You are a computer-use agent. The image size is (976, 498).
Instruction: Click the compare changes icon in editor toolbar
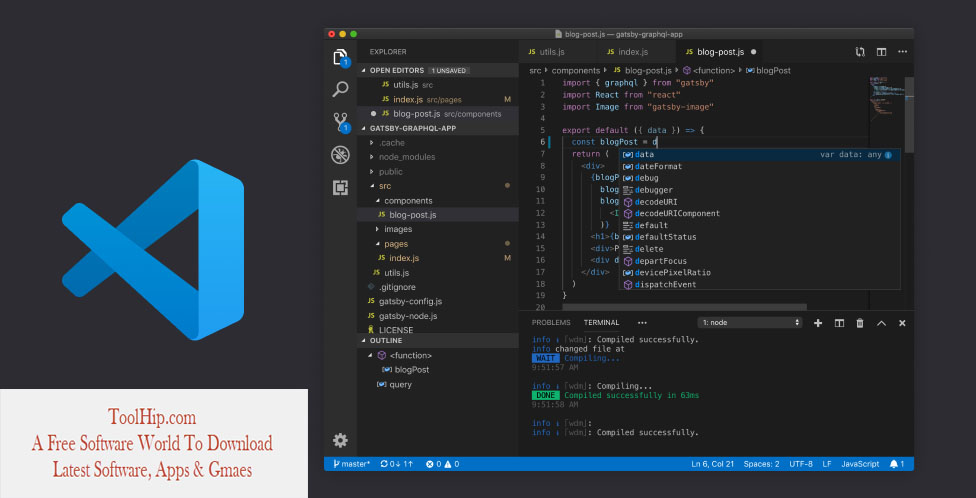tap(860, 52)
